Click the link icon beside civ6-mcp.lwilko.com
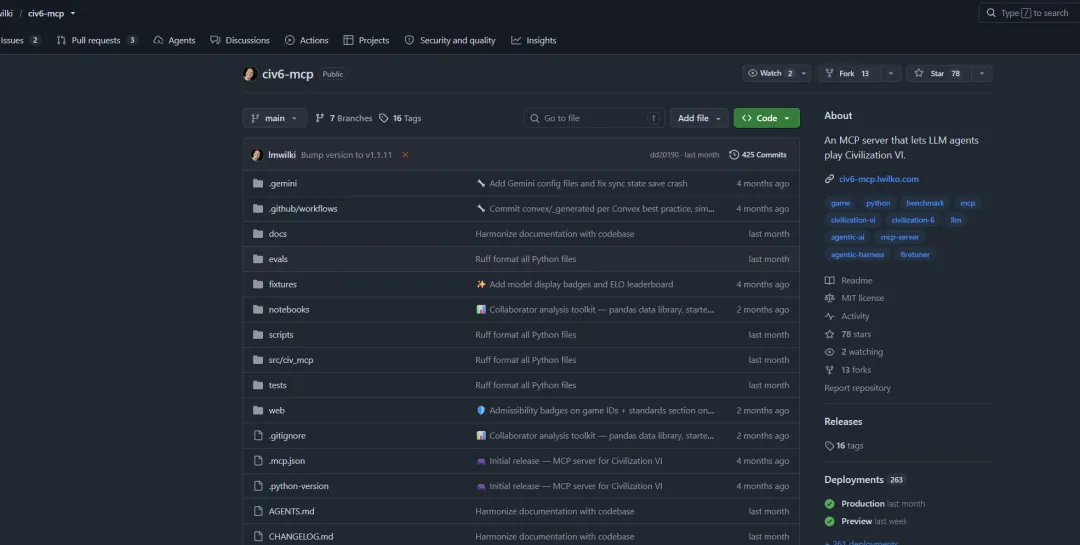 [x=829, y=179]
